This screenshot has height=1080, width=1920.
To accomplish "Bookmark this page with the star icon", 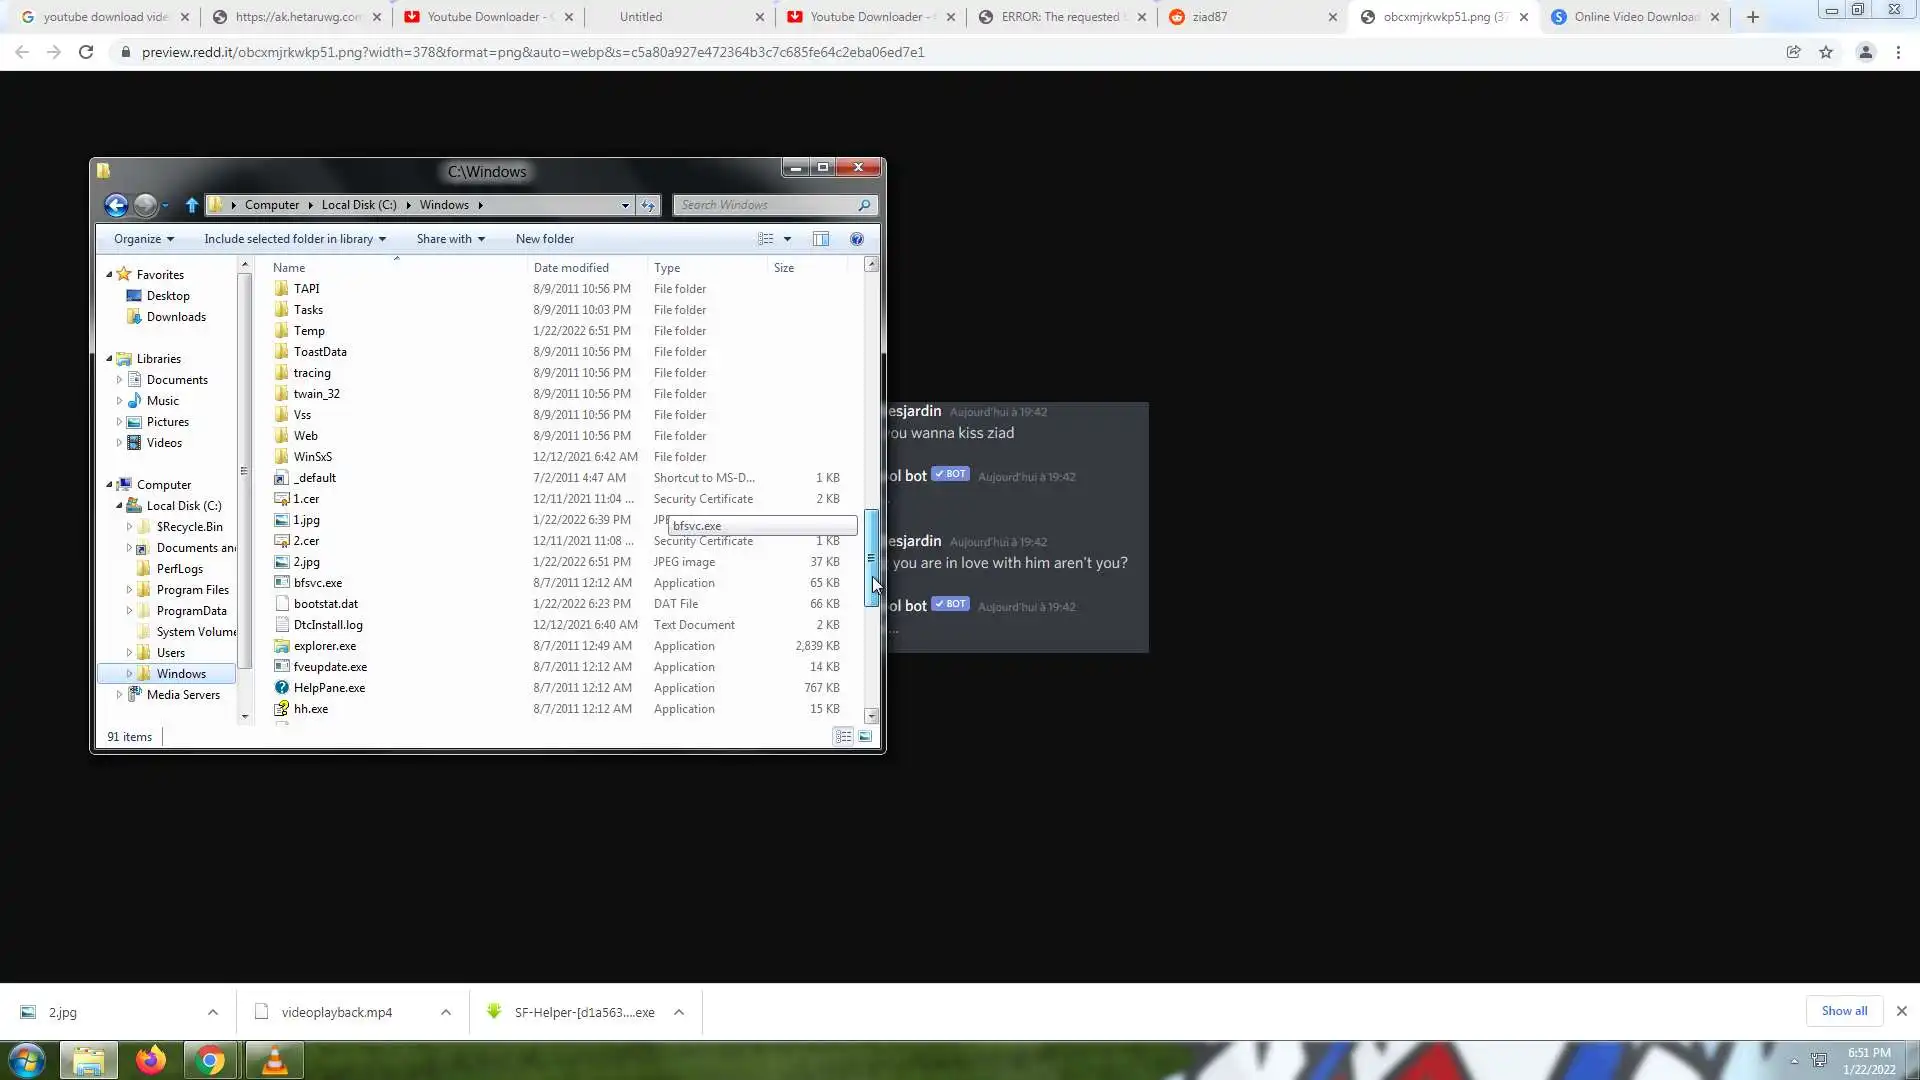I will click(x=1826, y=52).
